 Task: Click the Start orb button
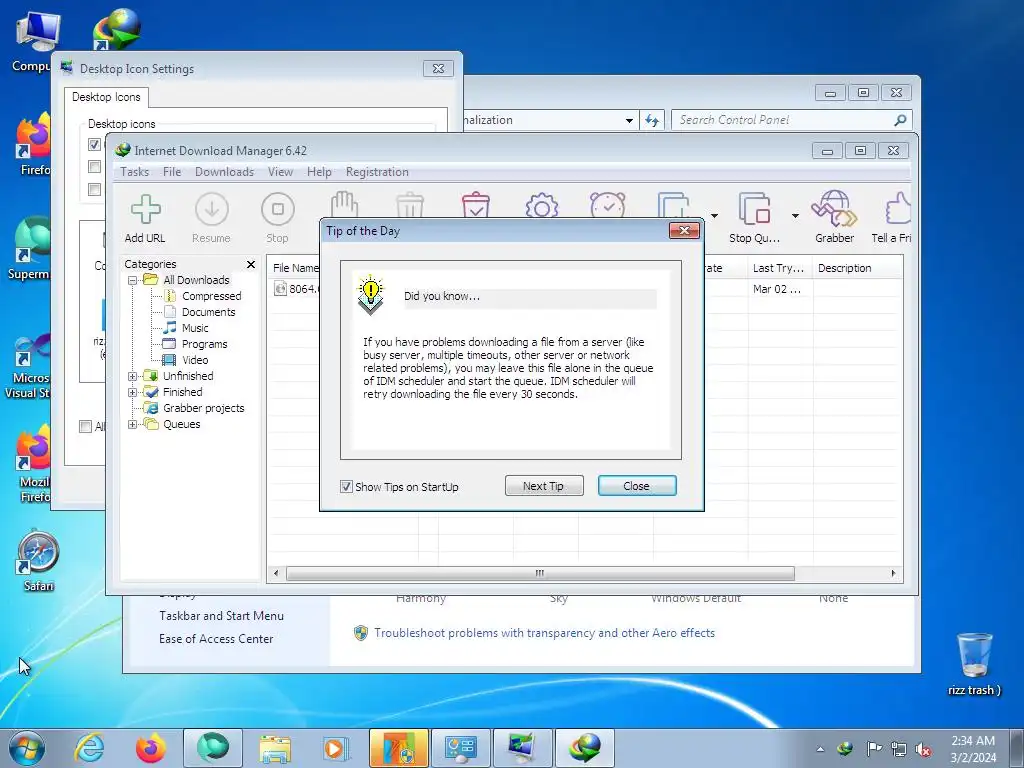click(x=27, y=748)
